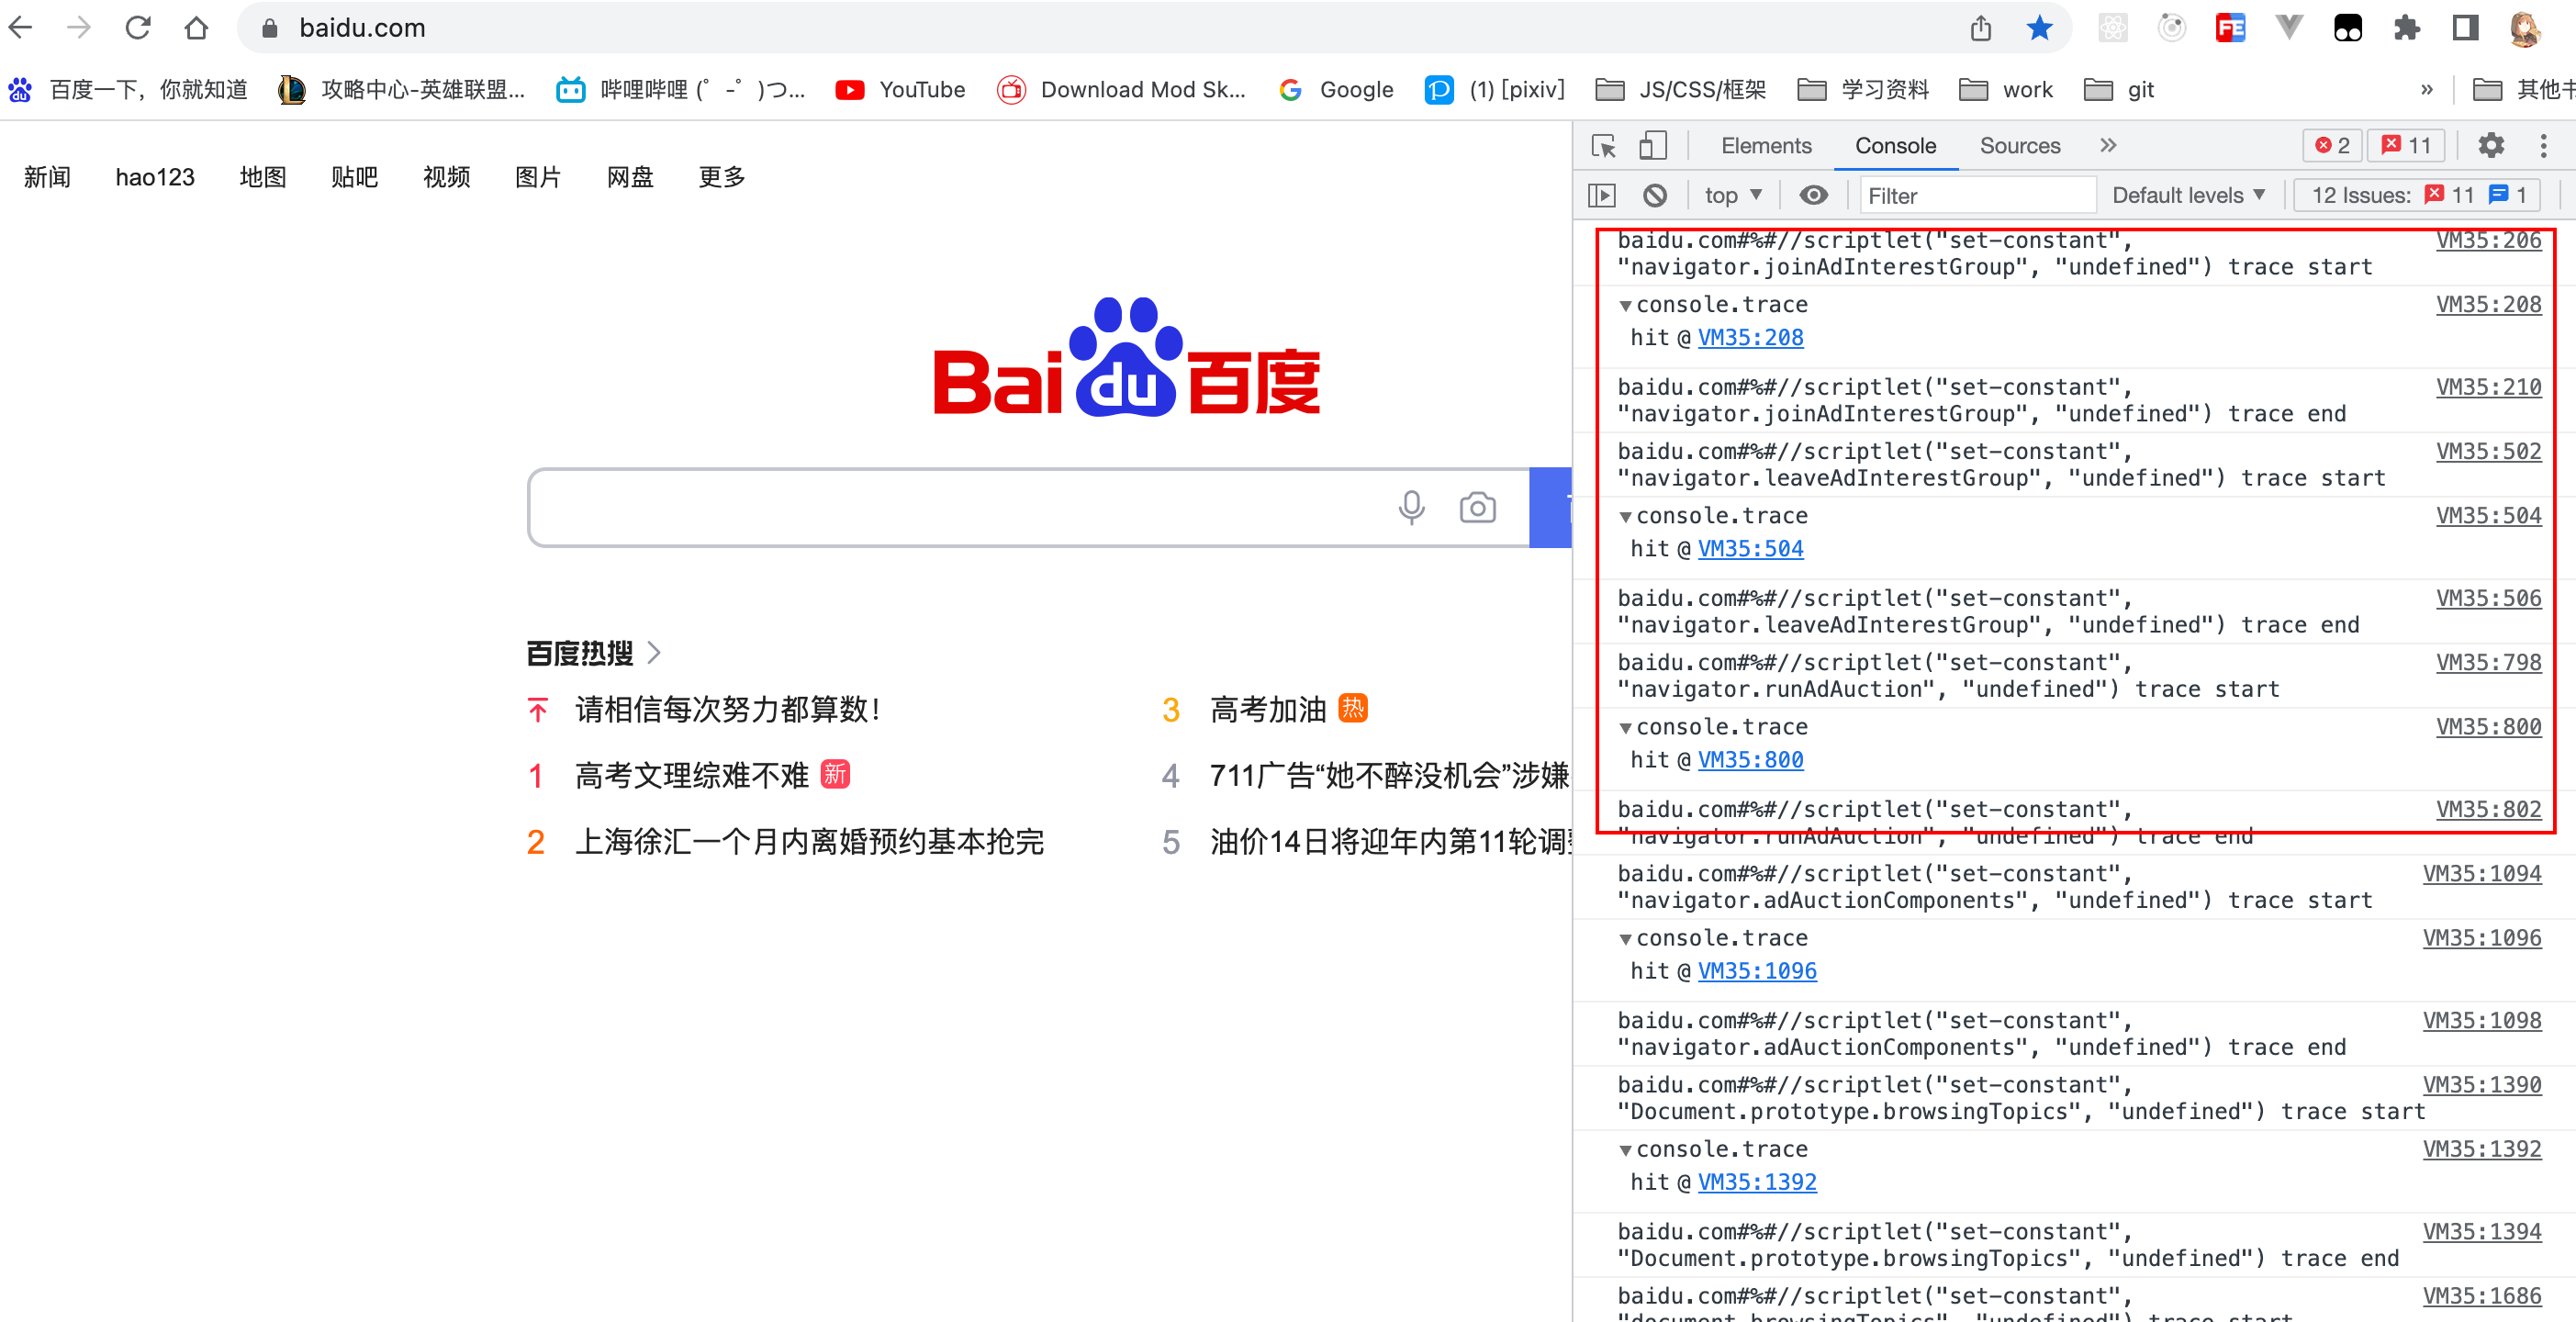
Task: Click the clear console icon
Action: (1655, 196)
